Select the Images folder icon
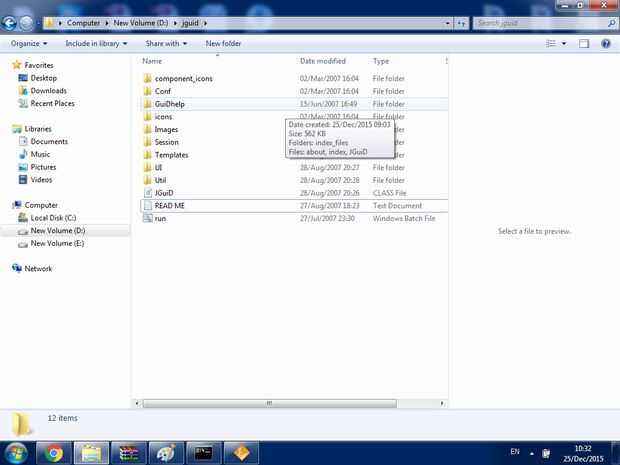The height and width of the screenshot is (465, 620). (147, 129)
